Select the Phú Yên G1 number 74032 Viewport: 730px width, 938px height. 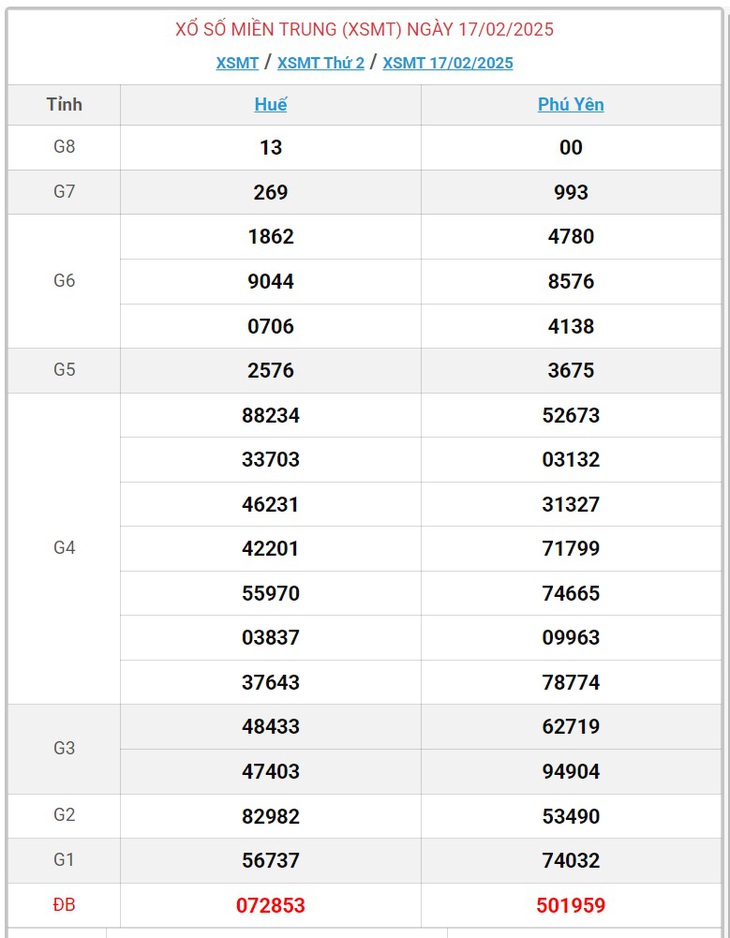571,860
